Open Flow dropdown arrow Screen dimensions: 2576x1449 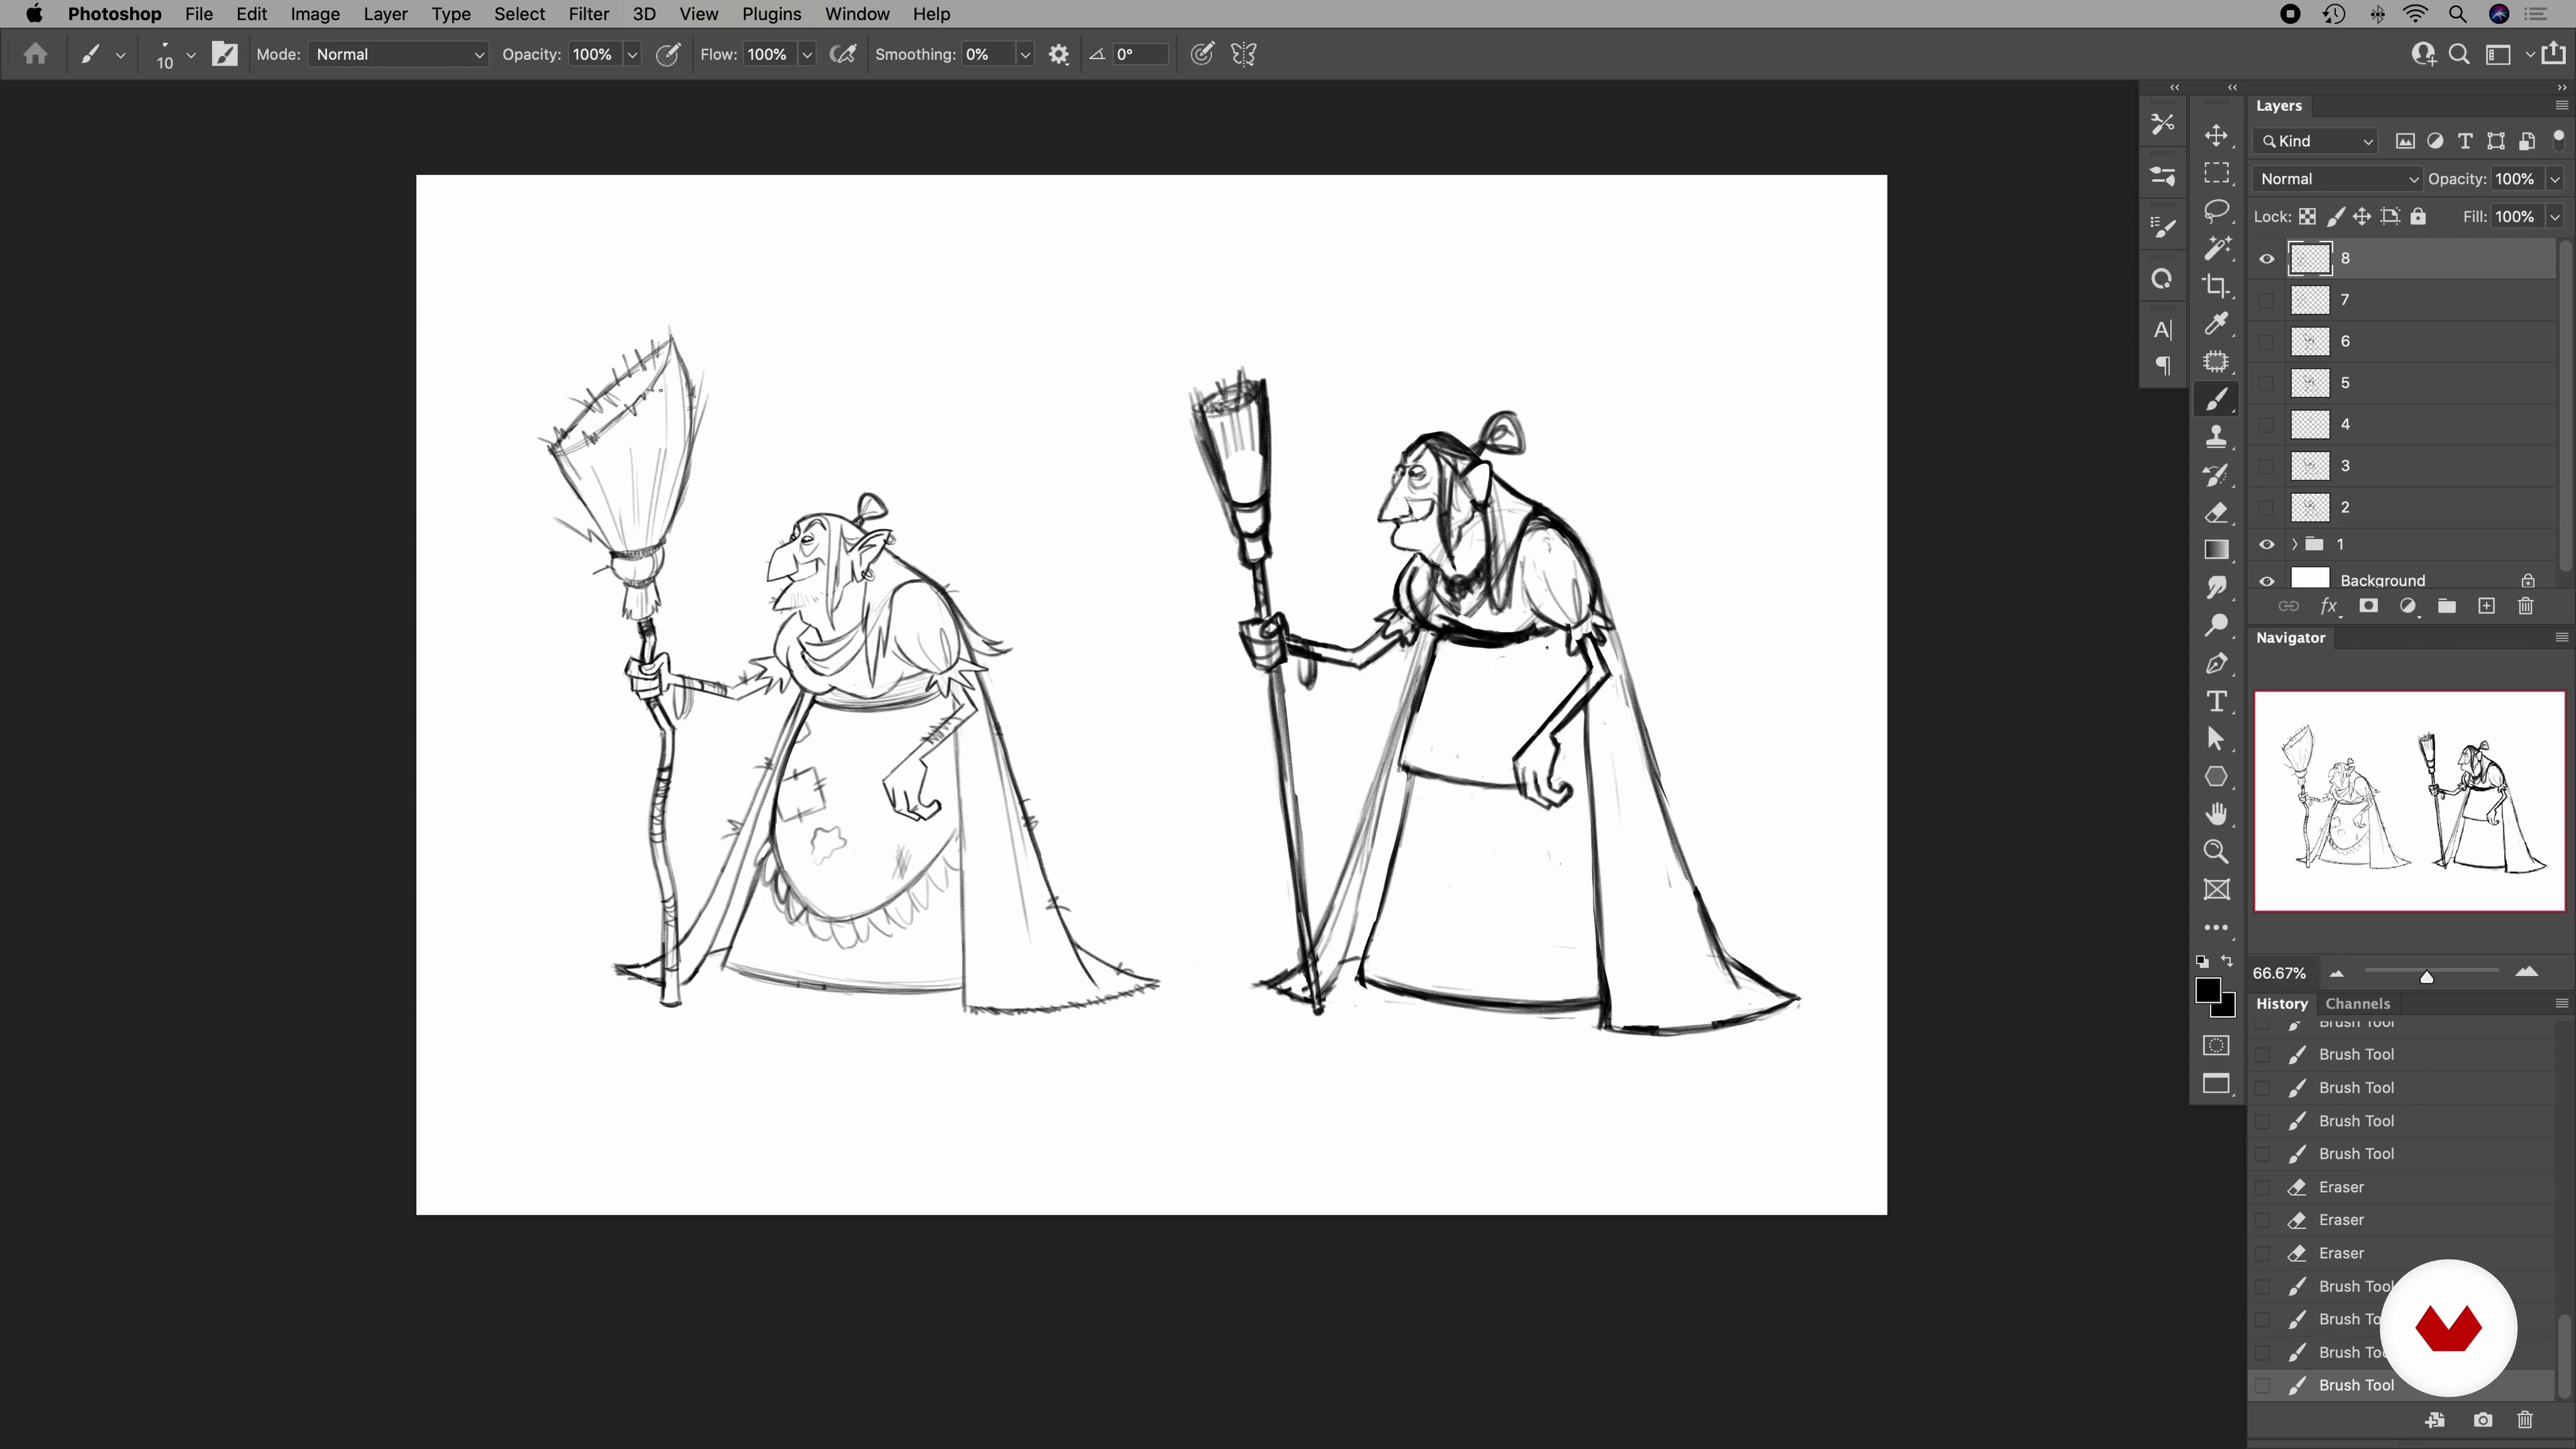806,54
